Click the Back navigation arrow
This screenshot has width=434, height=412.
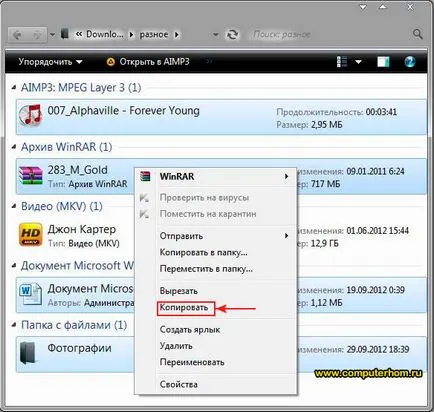point(17,35)
